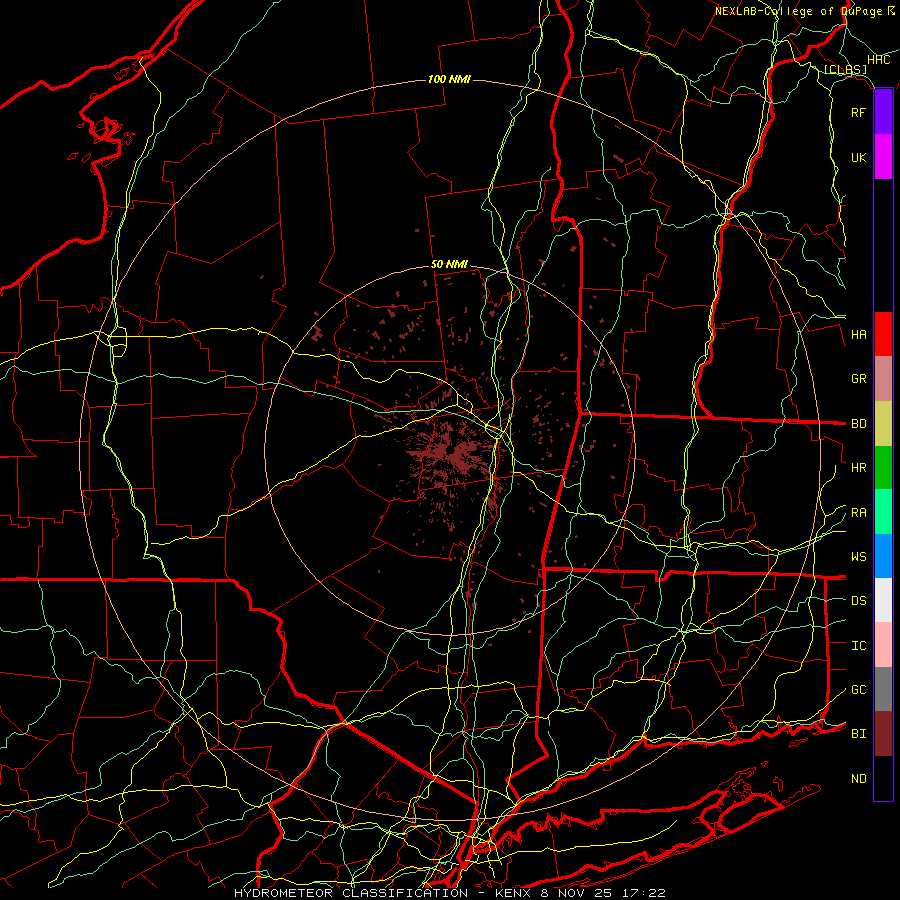Image resolution: width=900 pixels, height=900 pixels.
Task: Select the GC gray legend block
Action: [x=883, y=689]
